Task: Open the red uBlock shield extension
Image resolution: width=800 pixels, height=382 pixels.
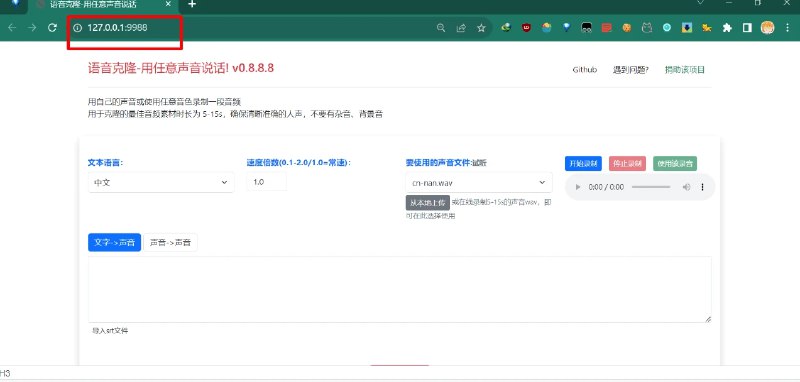Action: coord(527,28)
